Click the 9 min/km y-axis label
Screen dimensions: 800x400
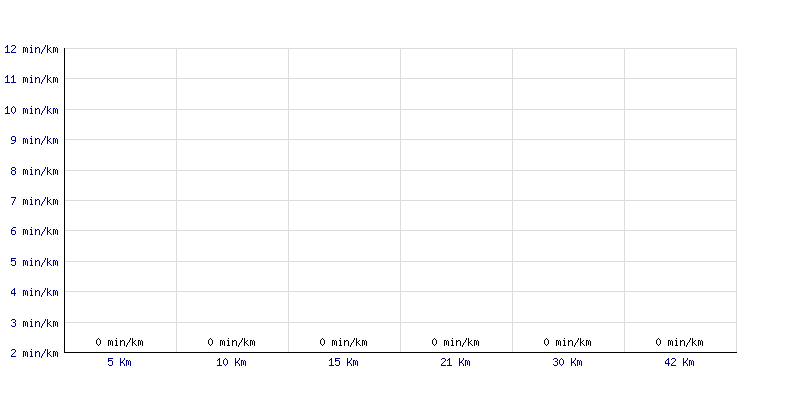coord(34,140)
